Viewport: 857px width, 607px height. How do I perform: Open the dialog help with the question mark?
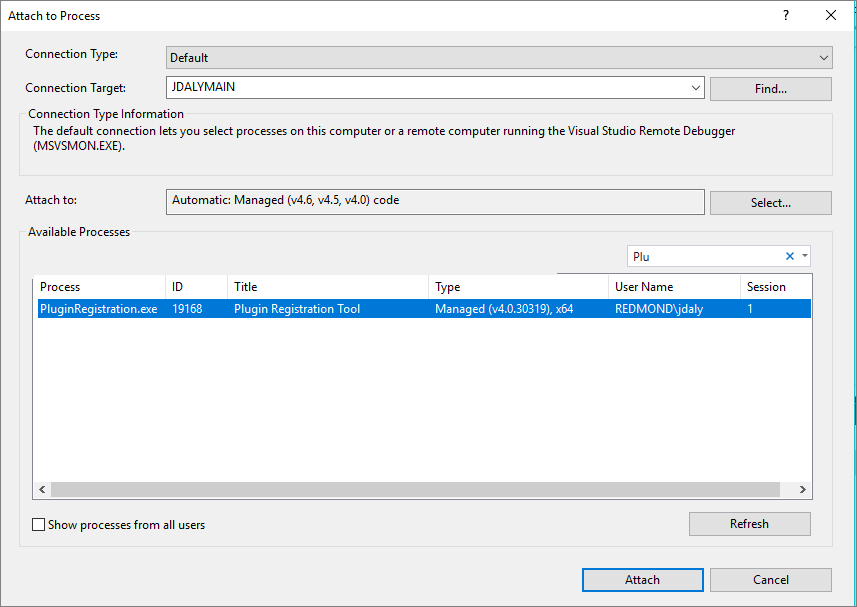[x=786, y=15]
